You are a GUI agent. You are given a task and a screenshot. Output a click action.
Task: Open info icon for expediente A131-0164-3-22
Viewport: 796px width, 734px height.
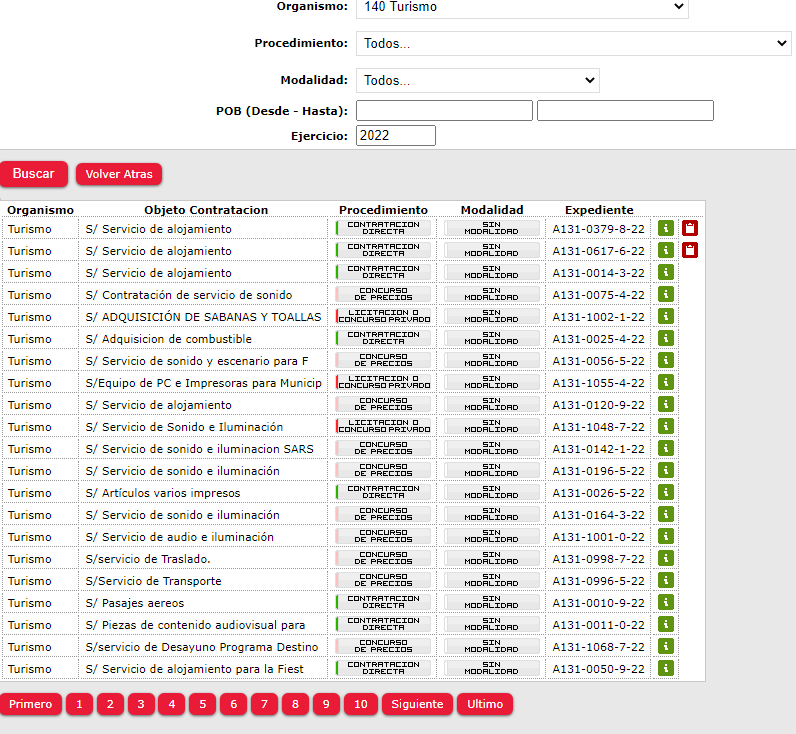pos(666,514)
